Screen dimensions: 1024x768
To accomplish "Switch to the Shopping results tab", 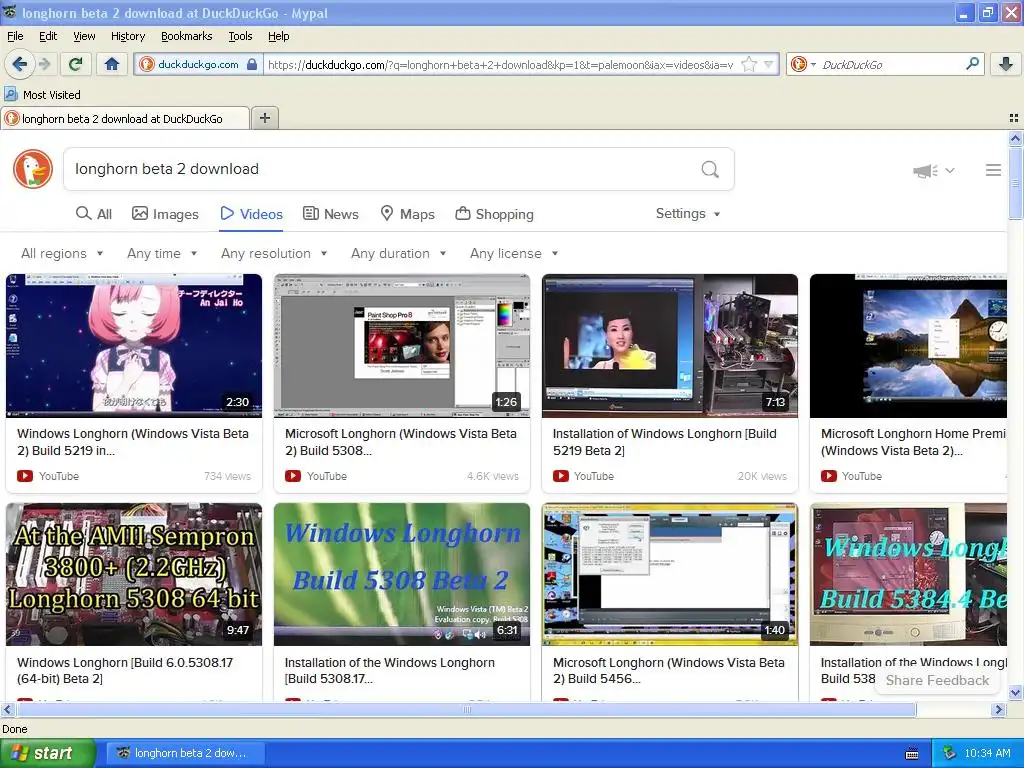I will [x=494, y=214].
